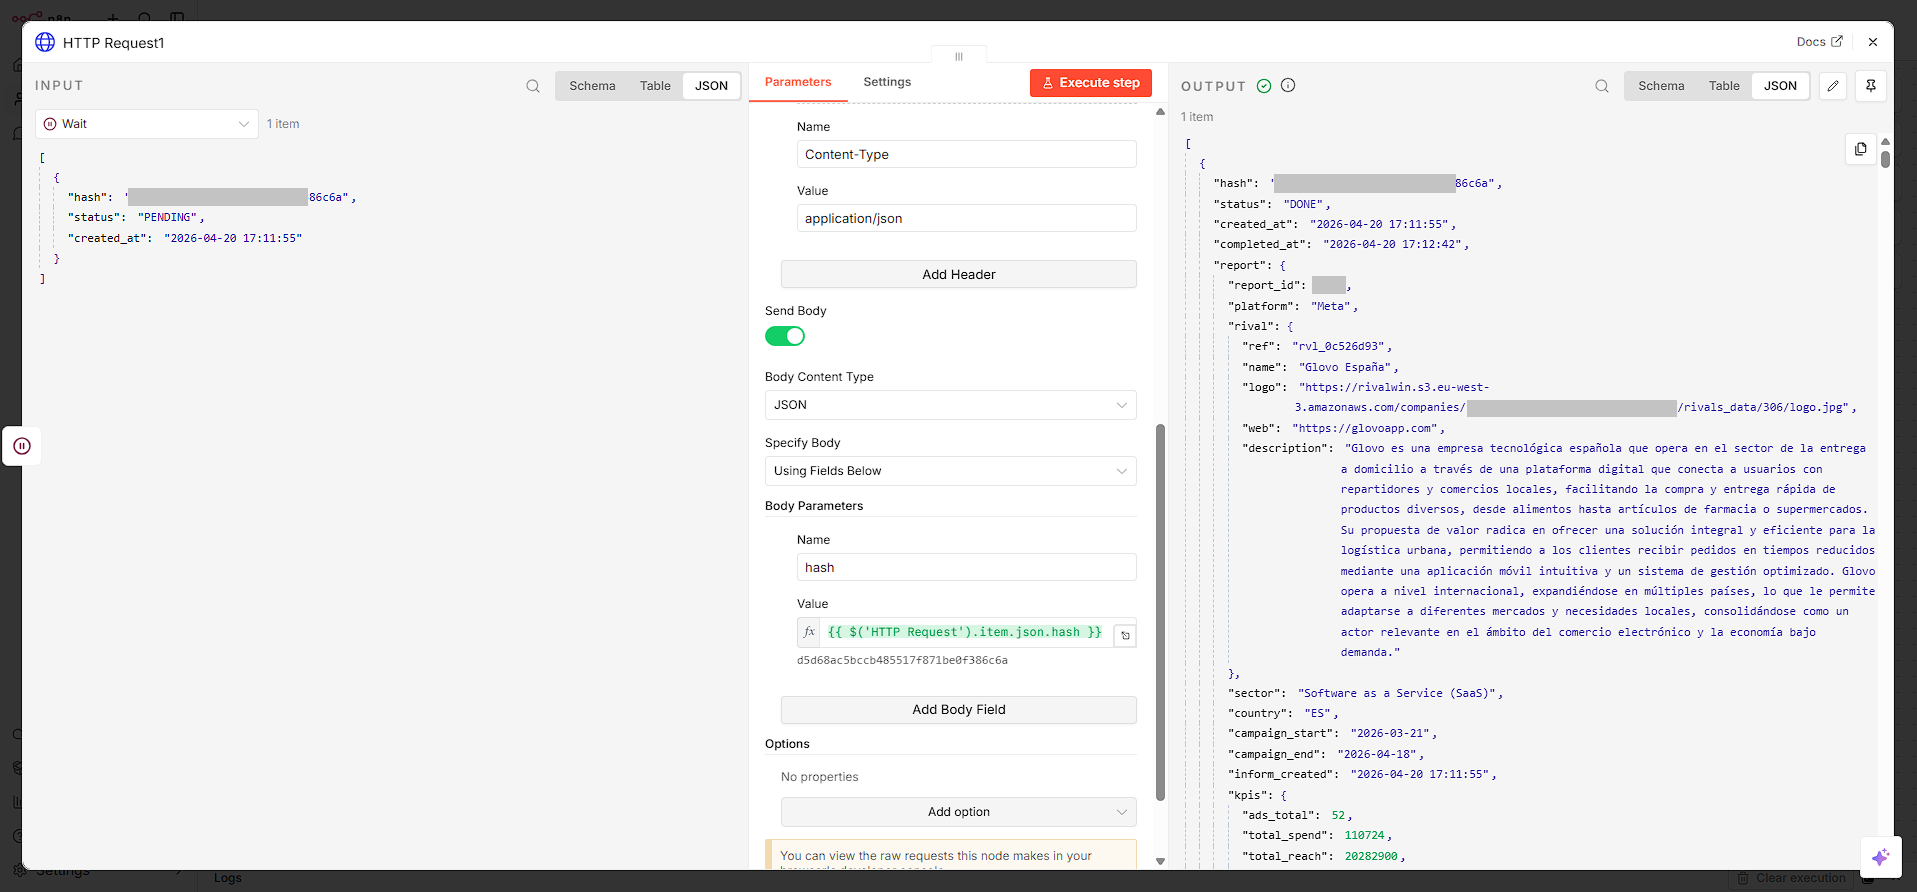Select the JSON view in OUTPUT panel
Screen dimensions: 1917x892
tap(1780, 86)
